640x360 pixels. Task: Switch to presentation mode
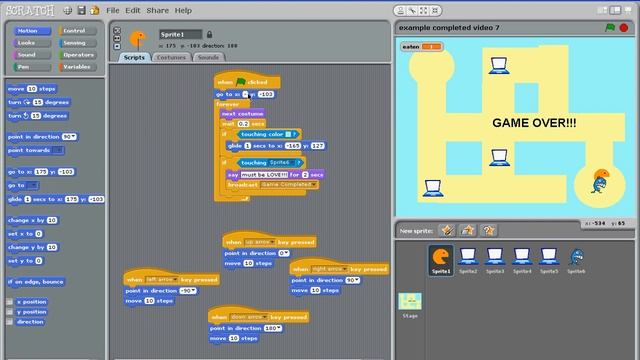click(628, 10)
